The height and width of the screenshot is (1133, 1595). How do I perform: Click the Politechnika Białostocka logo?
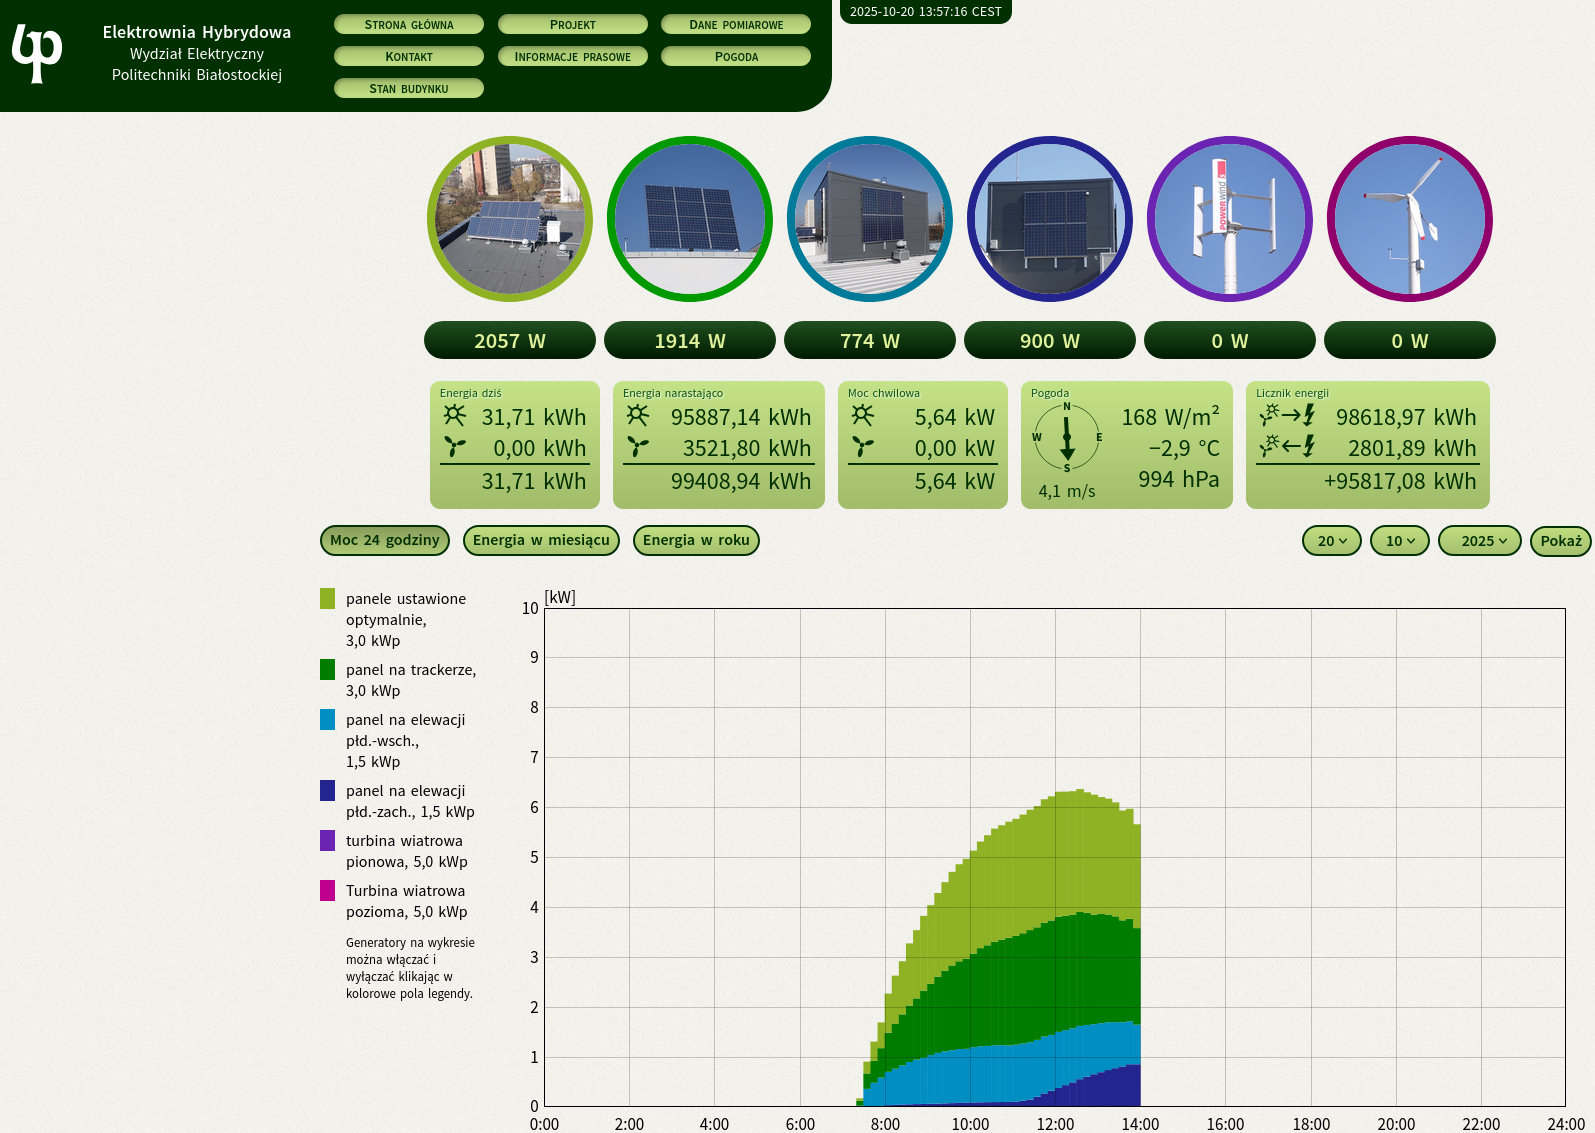click(37, 53)
